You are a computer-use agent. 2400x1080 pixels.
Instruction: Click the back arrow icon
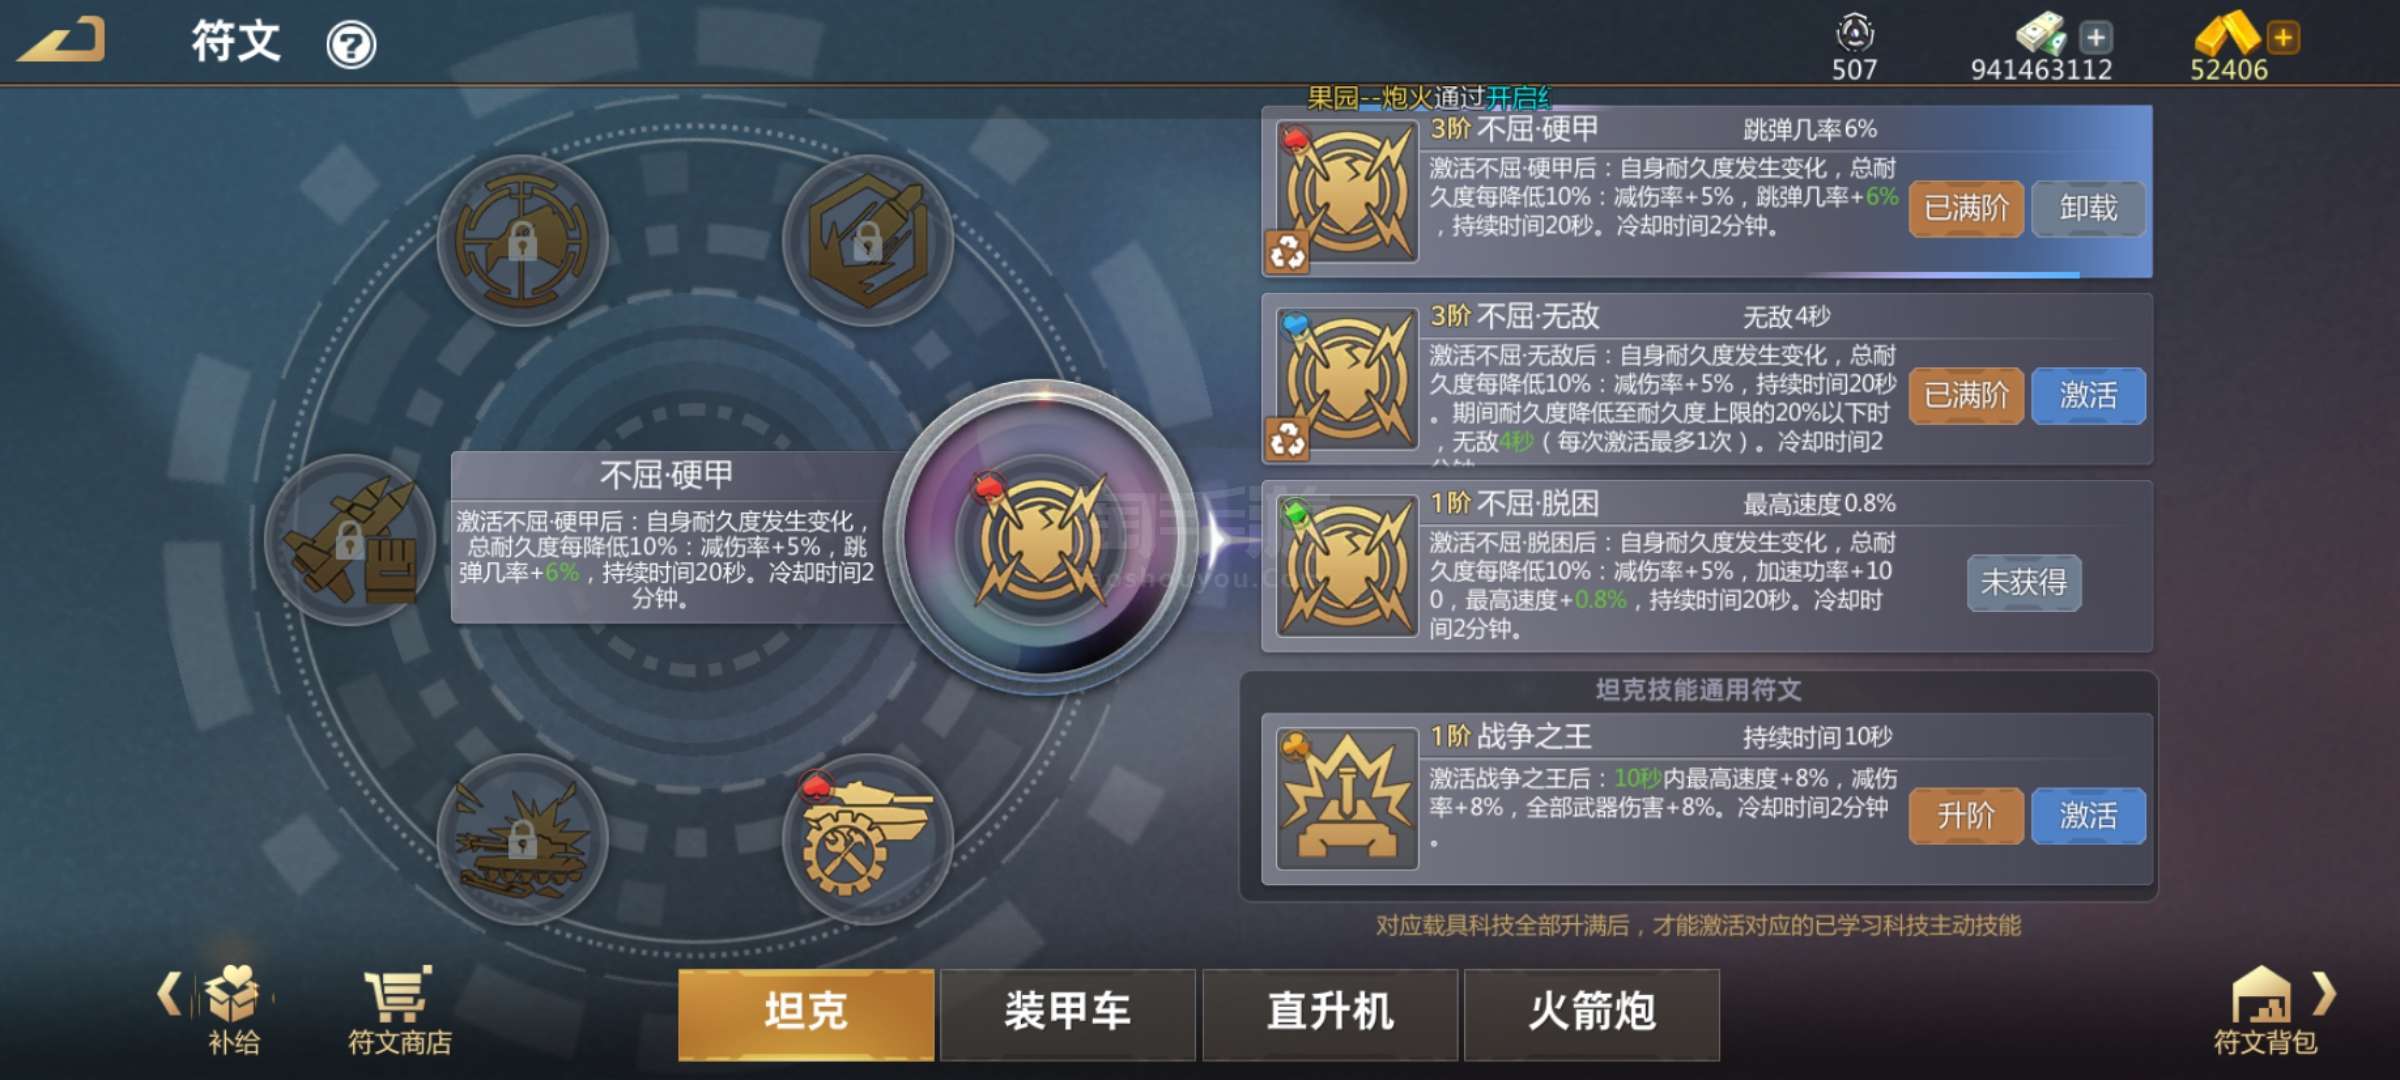62,41
